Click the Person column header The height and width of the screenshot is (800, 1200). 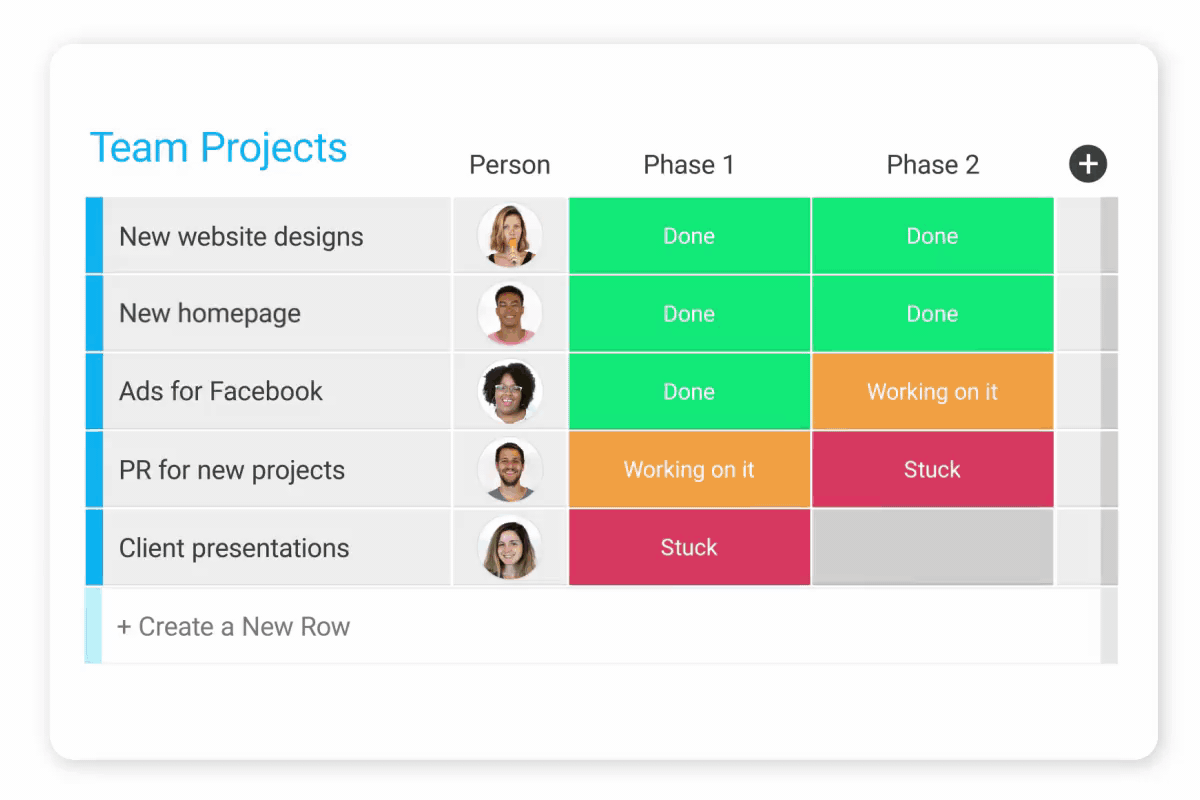click(510, 165)
